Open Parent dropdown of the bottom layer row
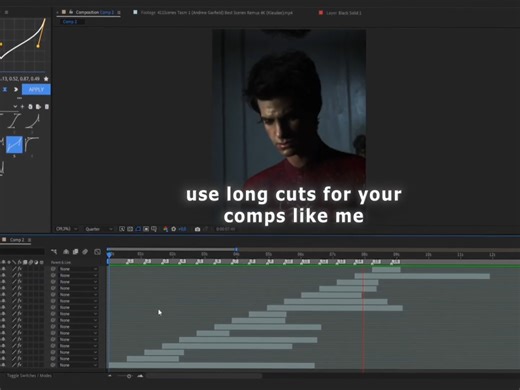Viewport: 520px width, 390px height. [x=79, y=365]
